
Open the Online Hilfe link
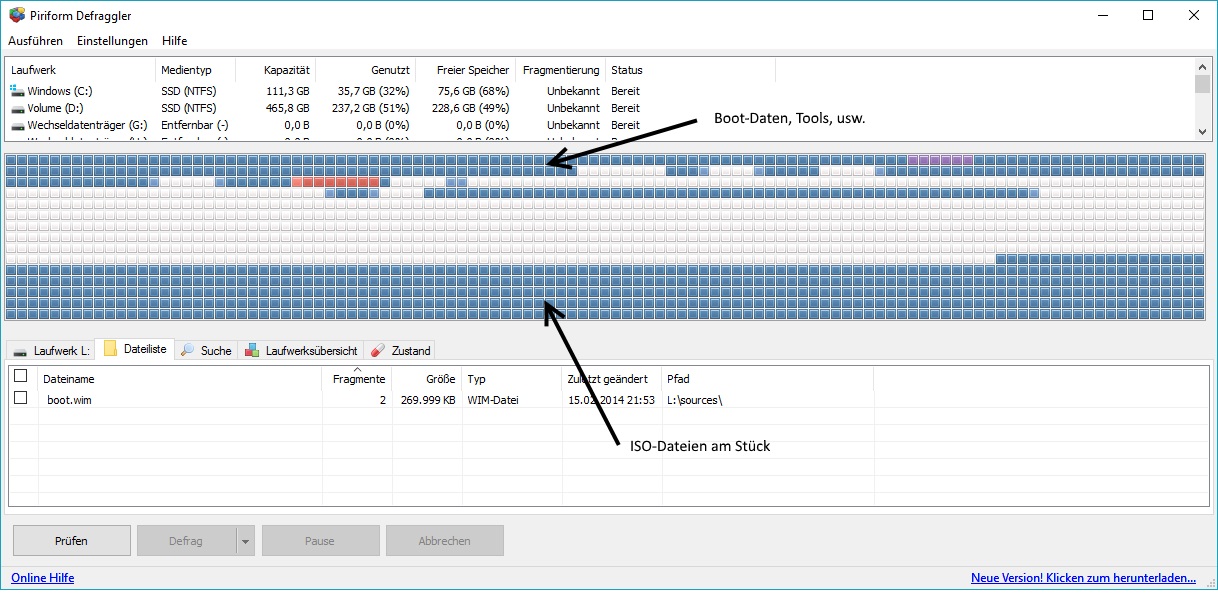pos(42,578)
